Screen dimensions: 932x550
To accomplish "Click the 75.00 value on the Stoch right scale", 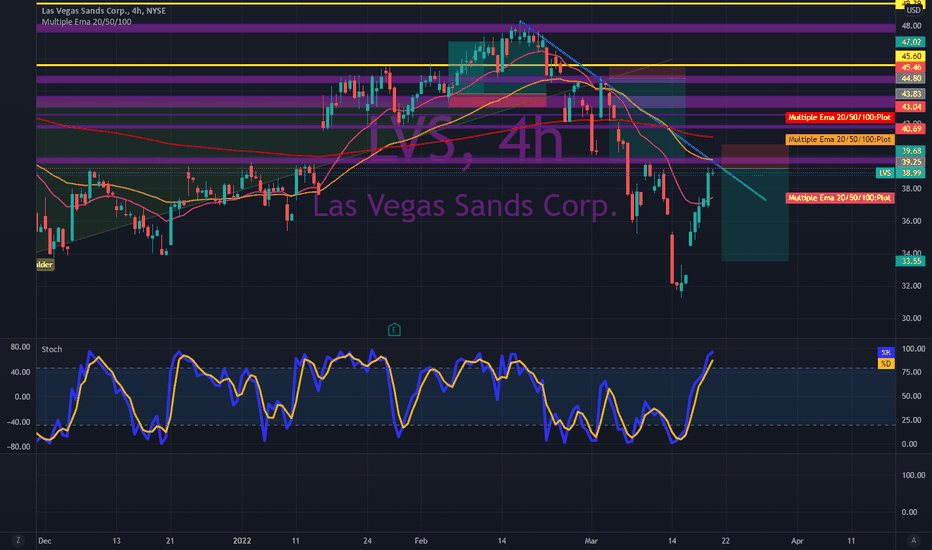I will tap(911, 372).
